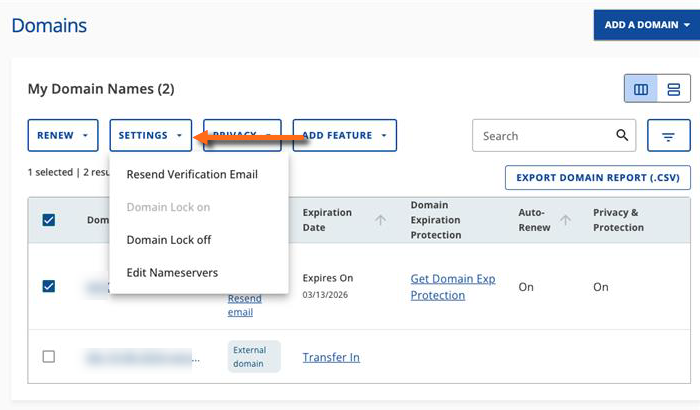Select Resend Verification Email

click(x=192, y=174)
